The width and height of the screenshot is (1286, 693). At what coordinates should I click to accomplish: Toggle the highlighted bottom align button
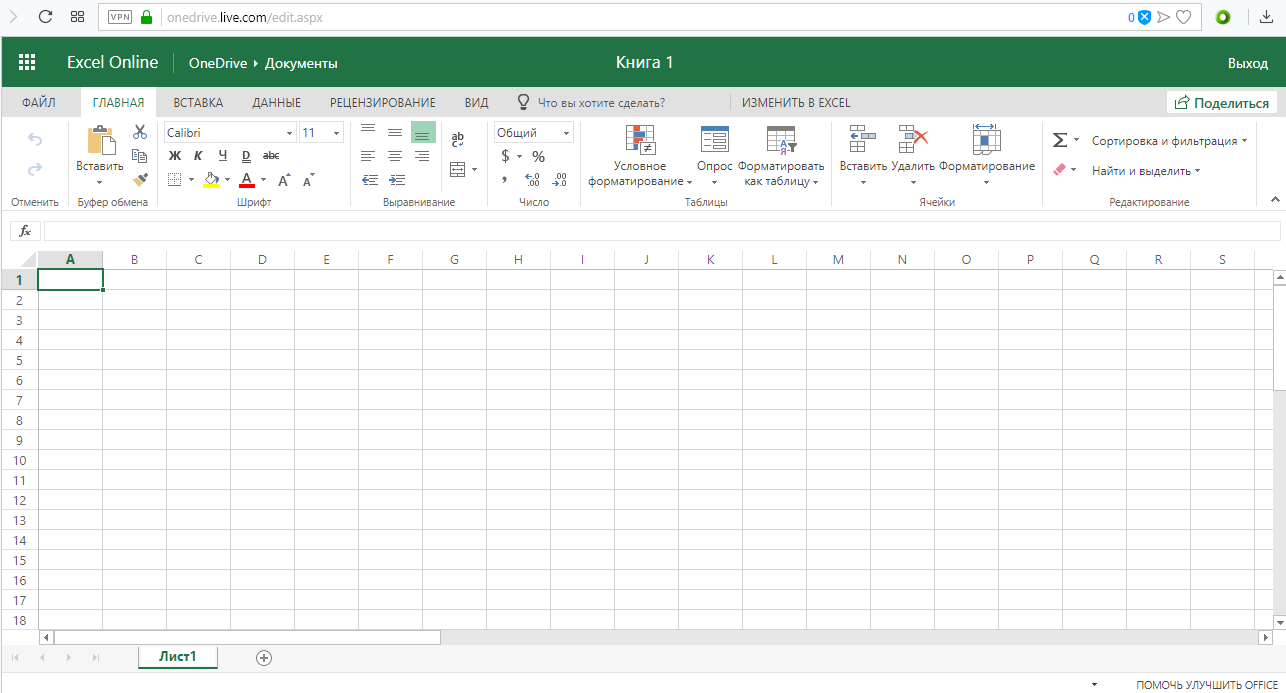pyautogui.click(x=423, y=132)
